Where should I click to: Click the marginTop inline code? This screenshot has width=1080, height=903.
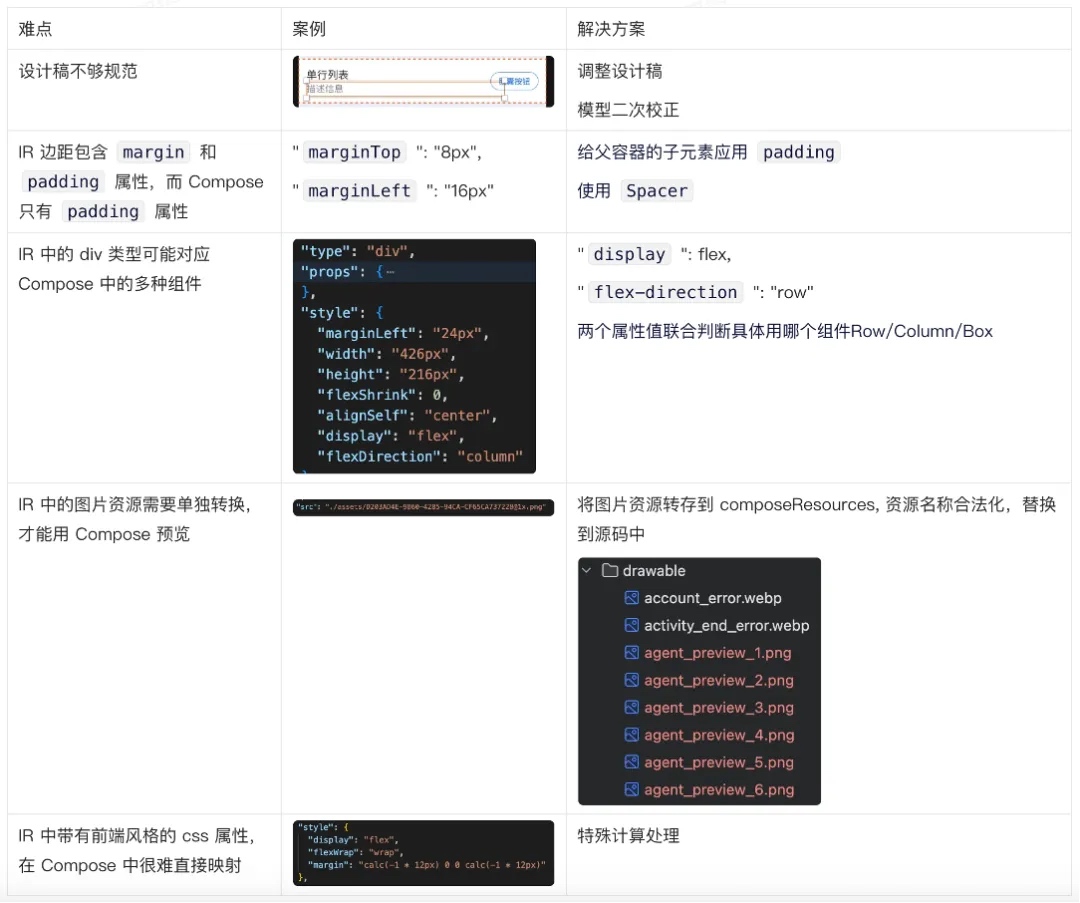pos(354,152)
